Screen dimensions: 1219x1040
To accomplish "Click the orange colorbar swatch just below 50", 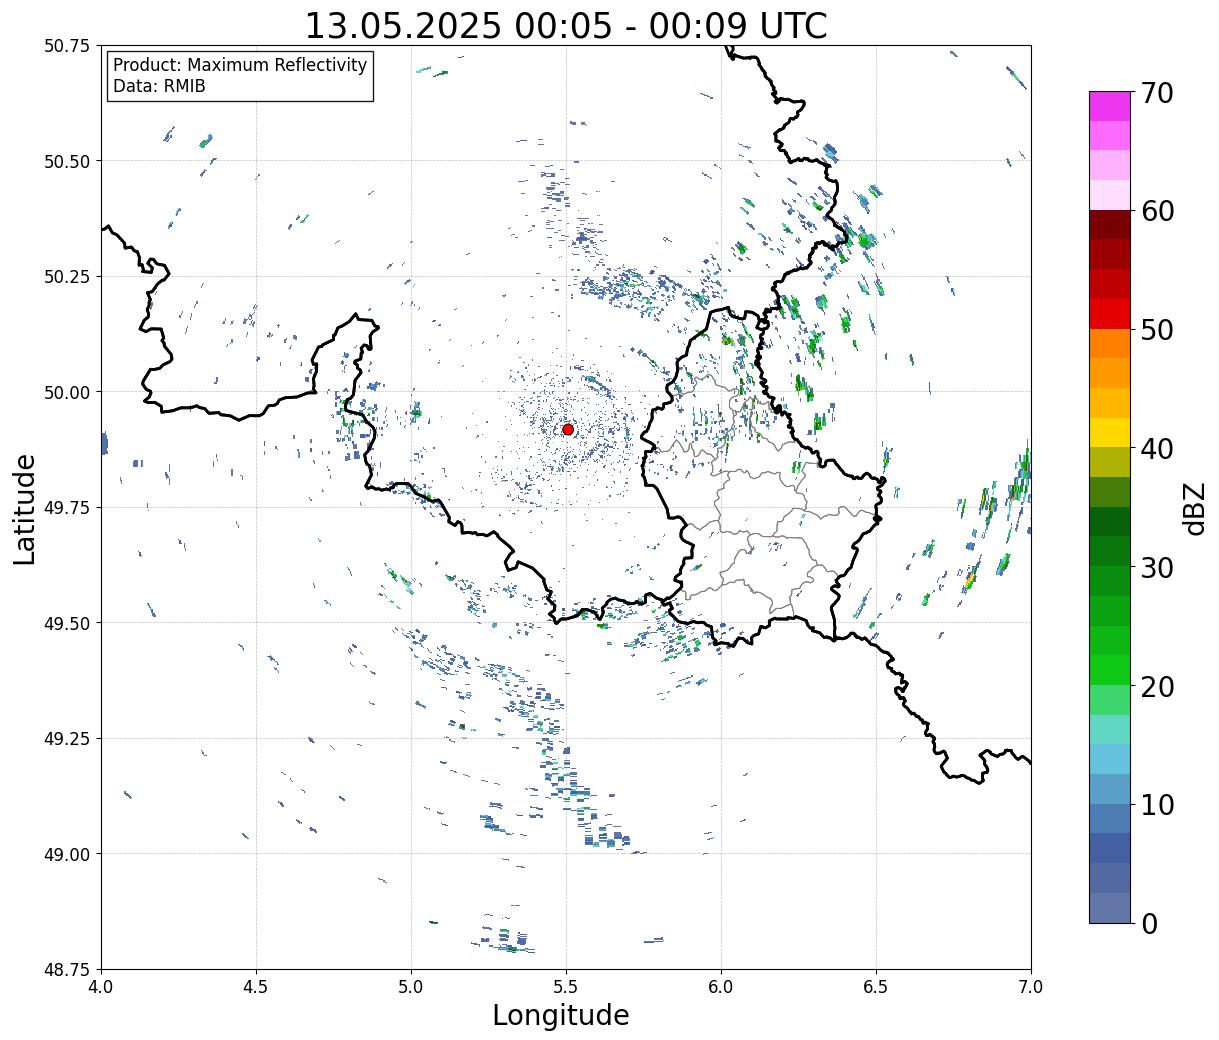I will 1110,343.
